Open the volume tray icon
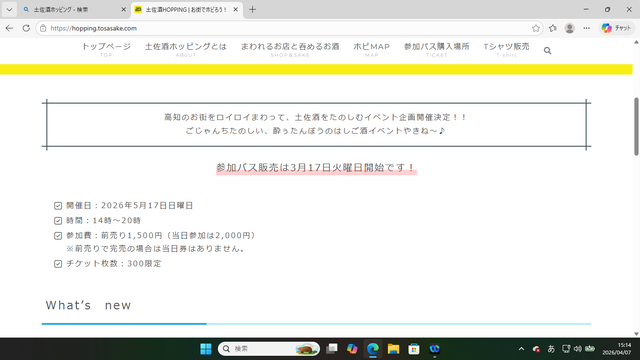The image size is (640, 360). (x=578, y=349)
